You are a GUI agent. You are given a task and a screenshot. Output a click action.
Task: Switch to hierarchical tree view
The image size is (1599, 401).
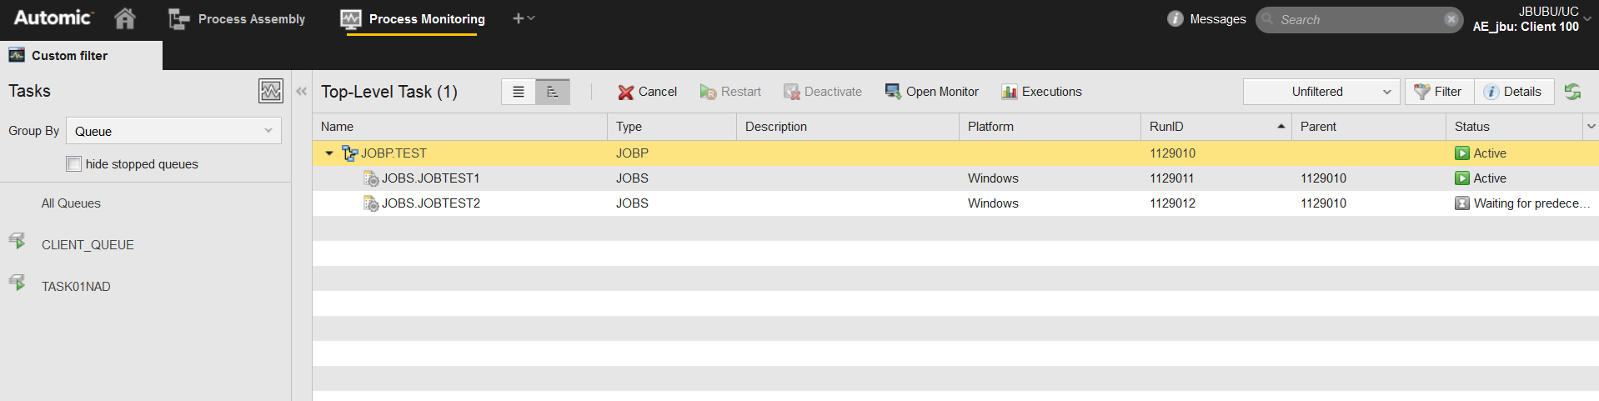pyautogui.click(x=552, y=92)
